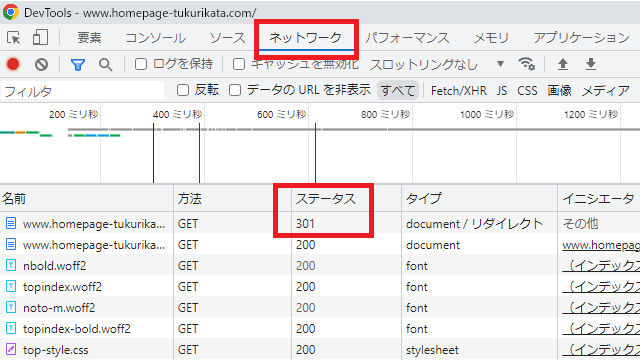Sort by the ステータス column header

347,199
